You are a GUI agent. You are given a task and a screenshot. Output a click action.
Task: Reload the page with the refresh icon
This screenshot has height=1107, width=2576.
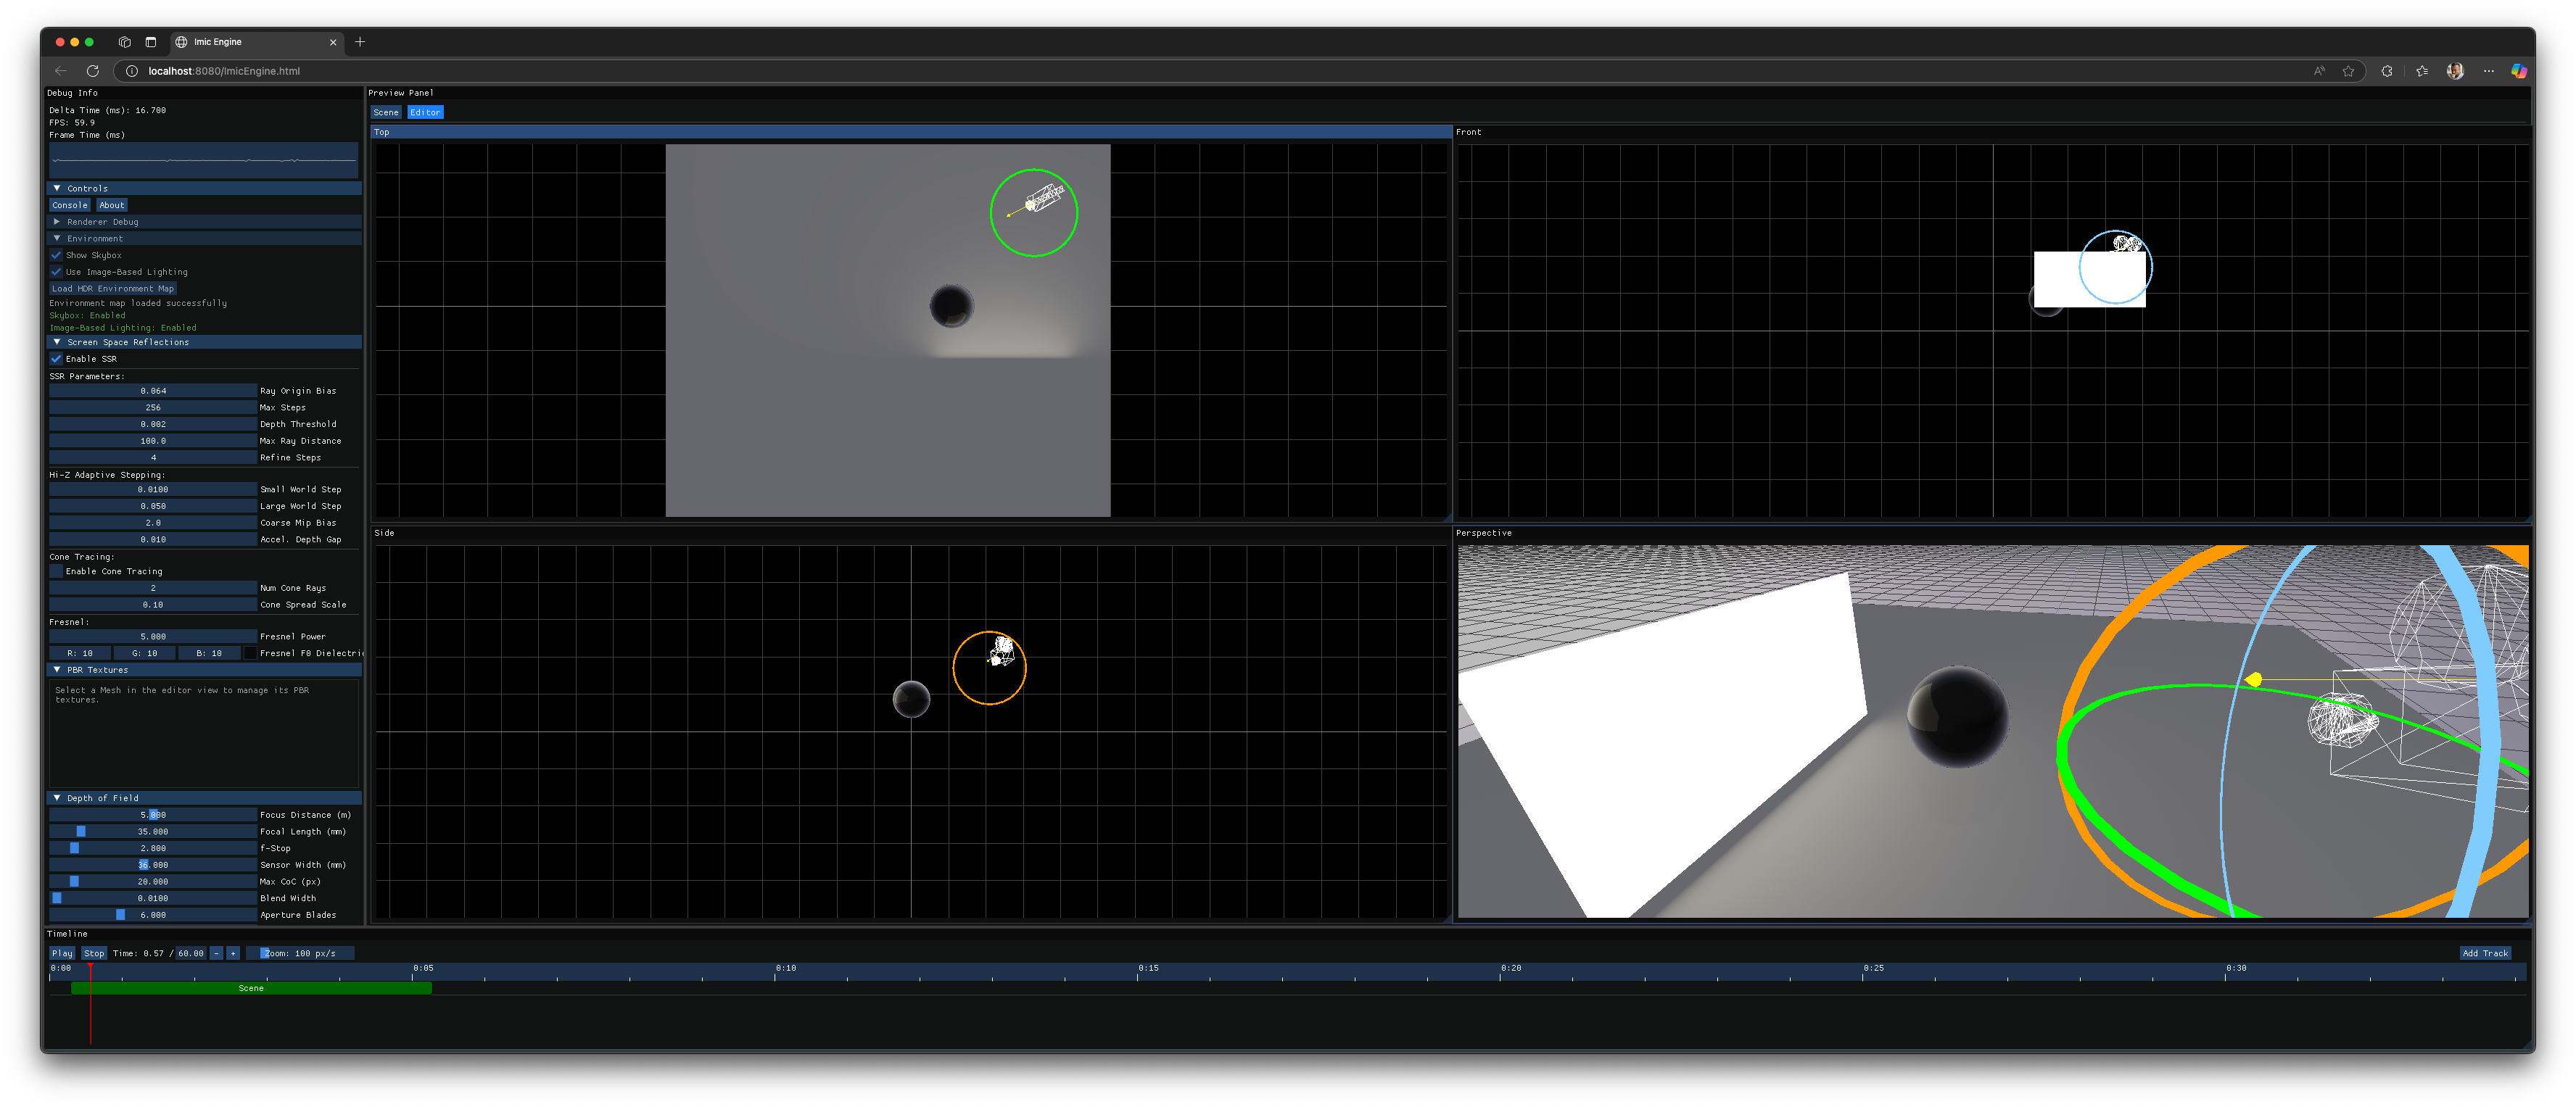[93, 71]
